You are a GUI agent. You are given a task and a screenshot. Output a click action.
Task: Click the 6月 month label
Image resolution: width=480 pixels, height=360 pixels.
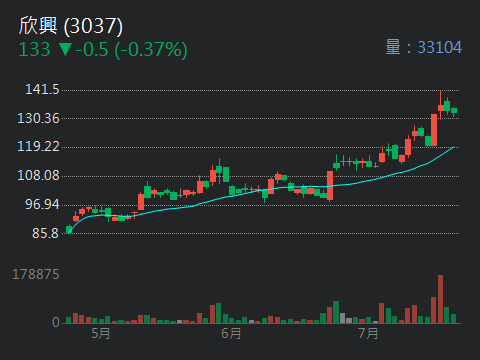click(231, 333)
